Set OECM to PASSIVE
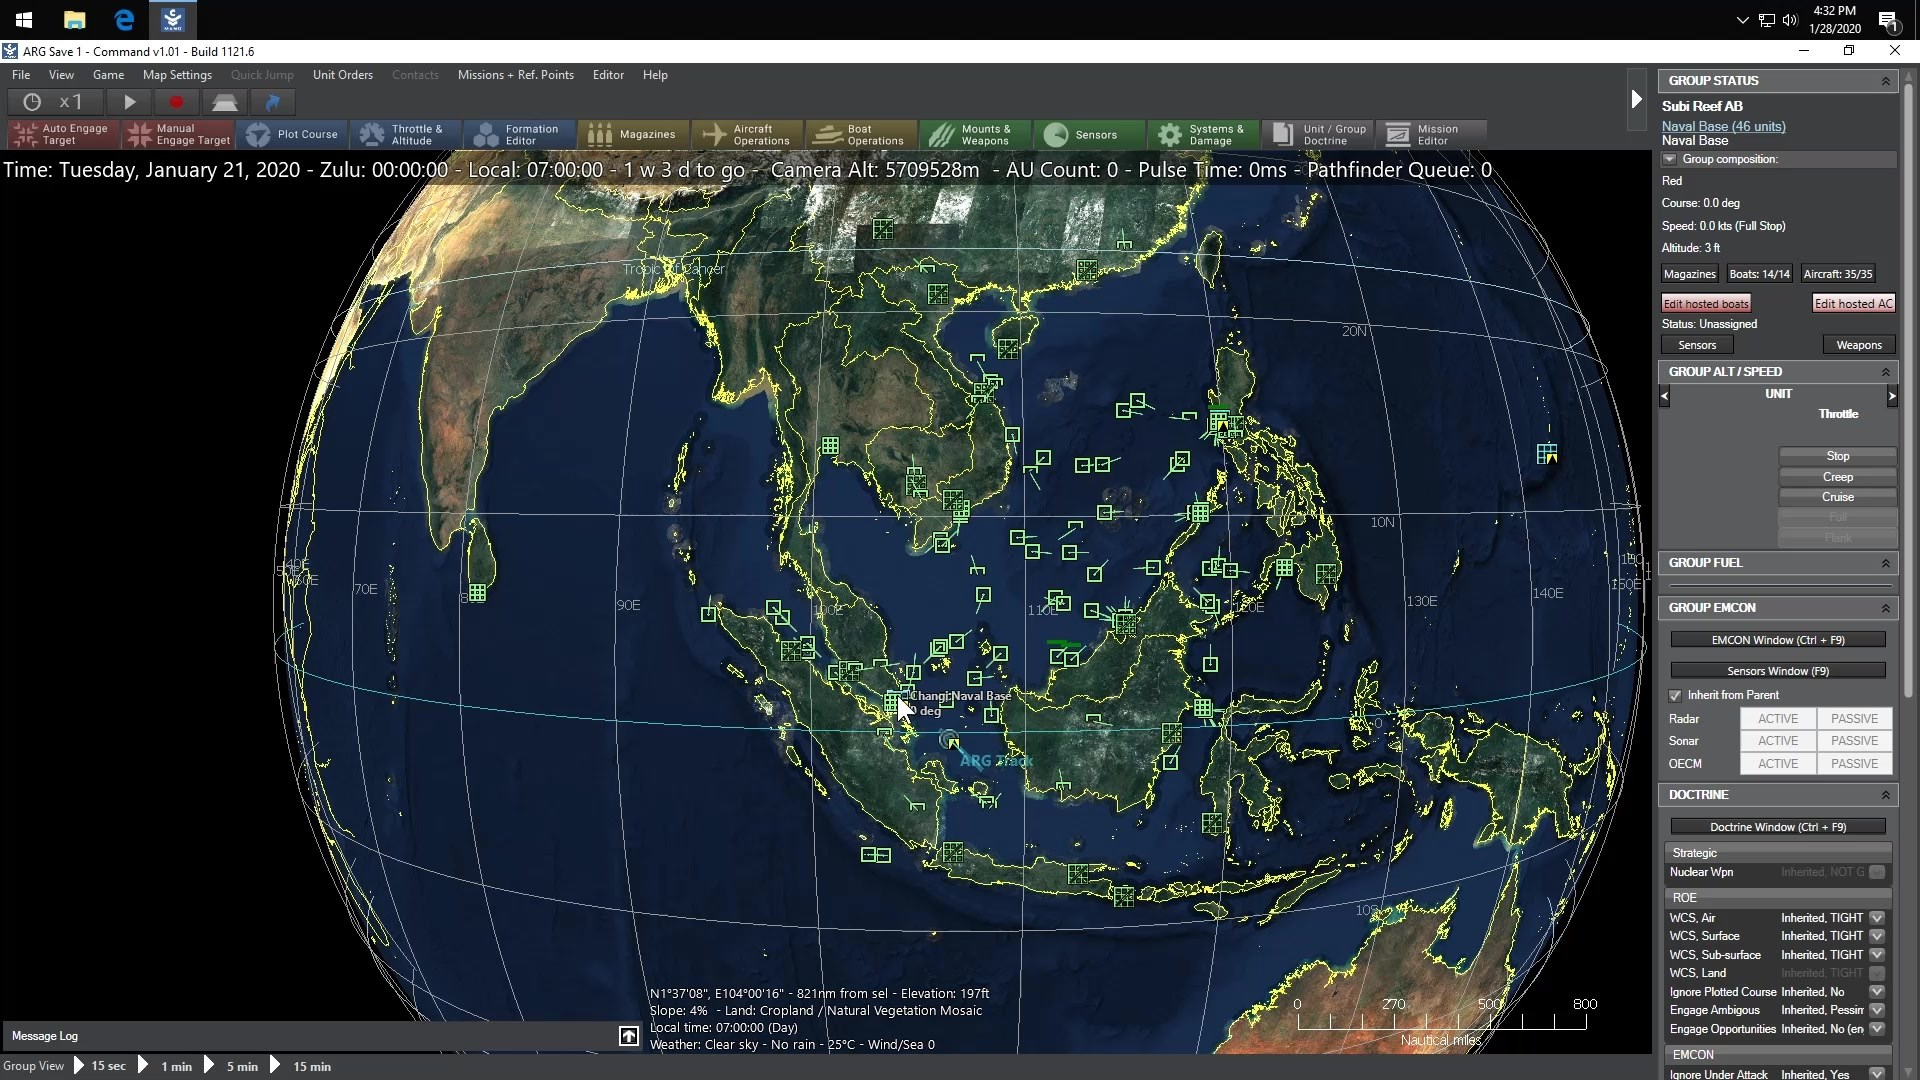 click(1855, 764)
